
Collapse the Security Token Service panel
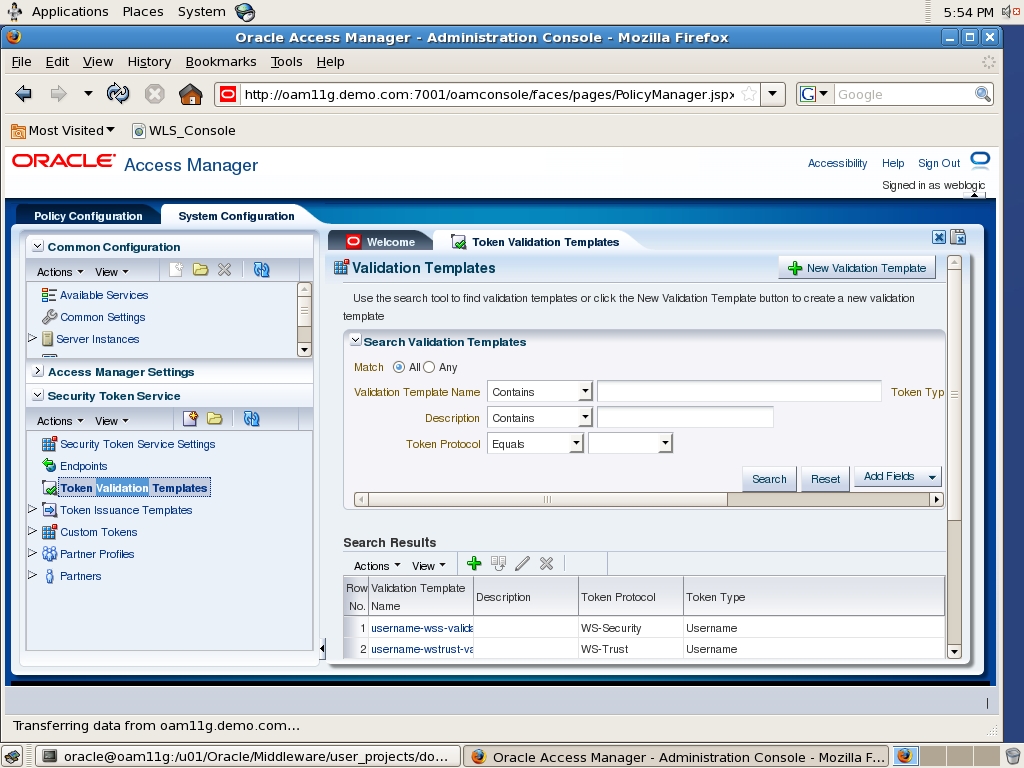[38, 395]
